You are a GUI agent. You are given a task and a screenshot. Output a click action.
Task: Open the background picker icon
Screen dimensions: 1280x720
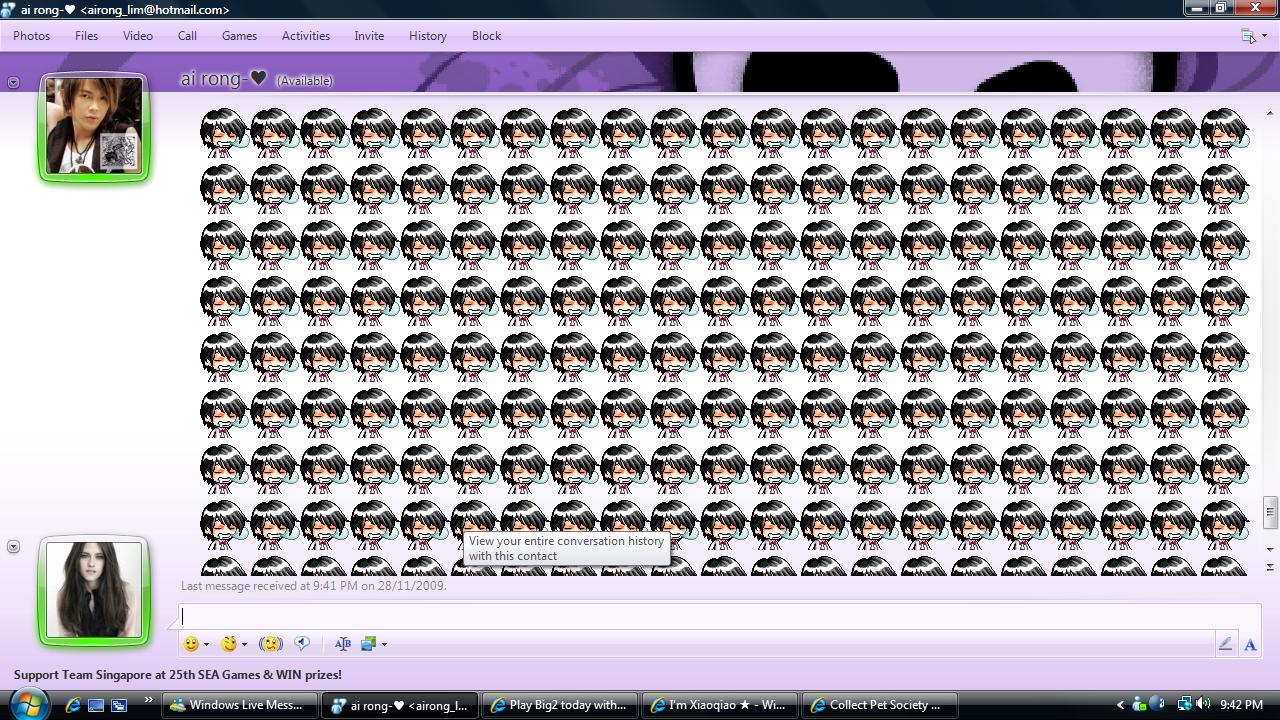(x=368, y=644)
